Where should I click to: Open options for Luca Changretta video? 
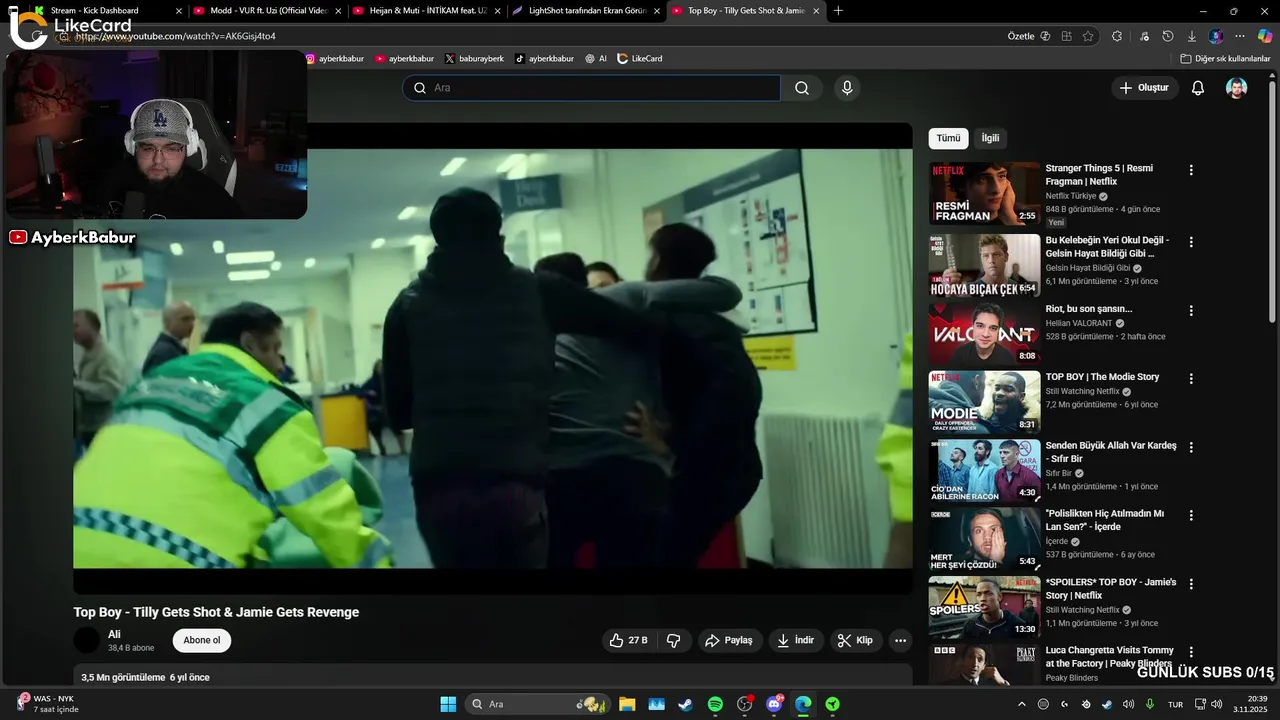[1191, 652]
